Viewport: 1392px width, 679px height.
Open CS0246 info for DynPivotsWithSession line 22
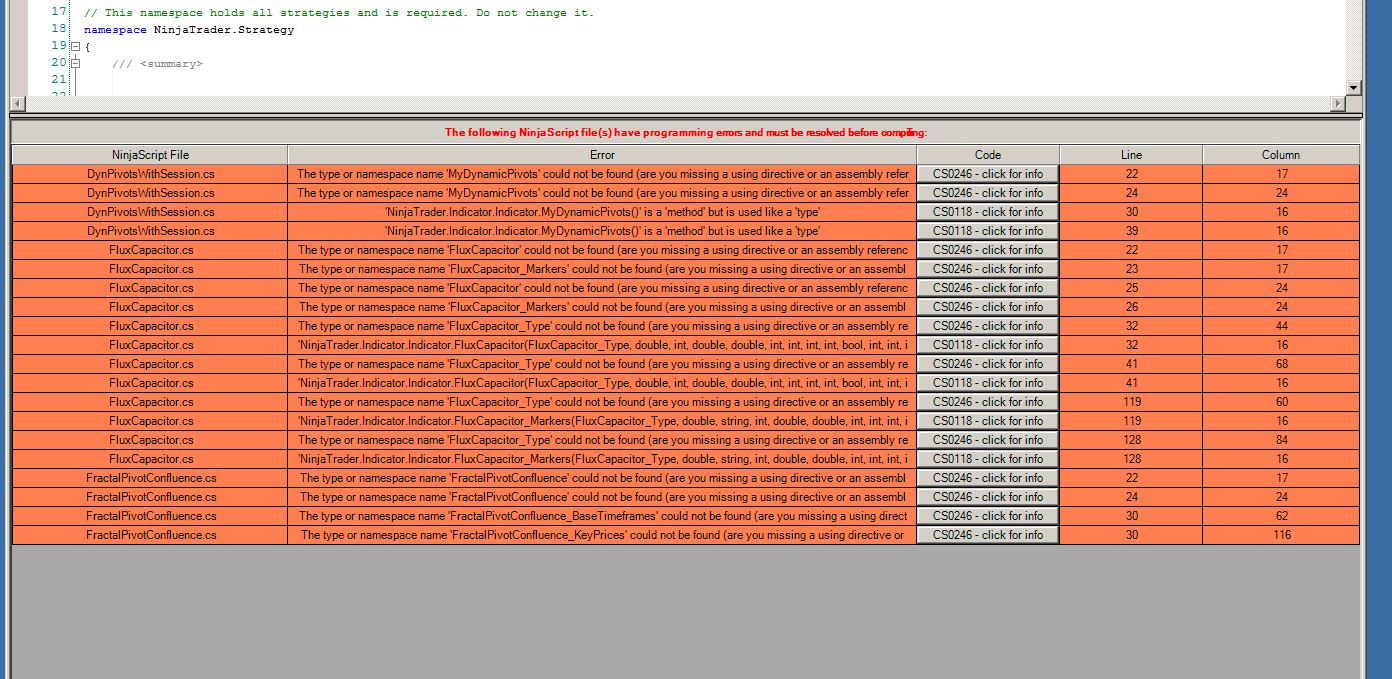(x=988, y=174)
